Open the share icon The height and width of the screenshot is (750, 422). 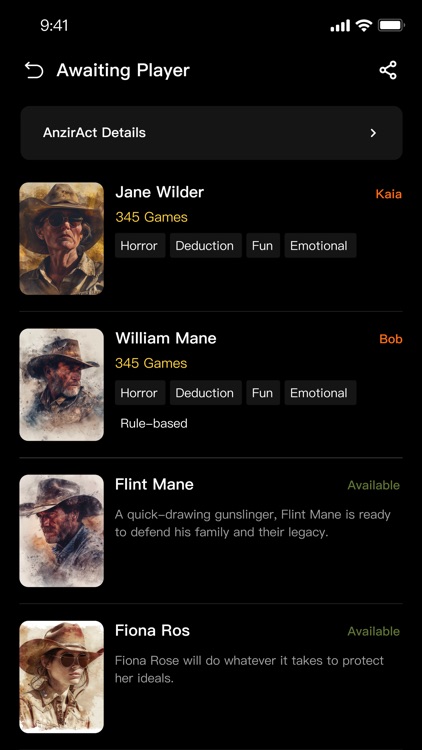[x=388, y=70]
